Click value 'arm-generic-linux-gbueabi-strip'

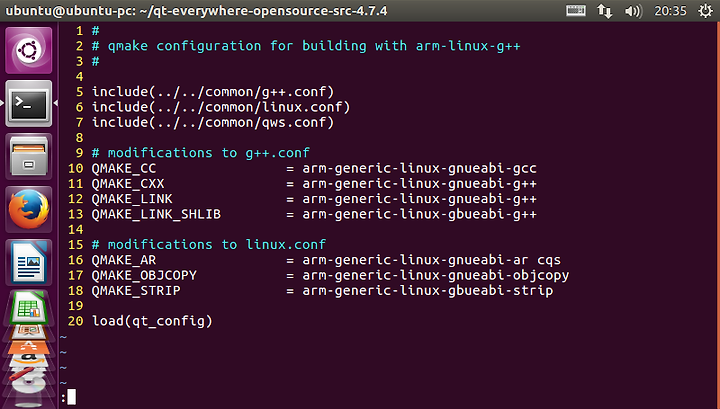coord(428,291)
